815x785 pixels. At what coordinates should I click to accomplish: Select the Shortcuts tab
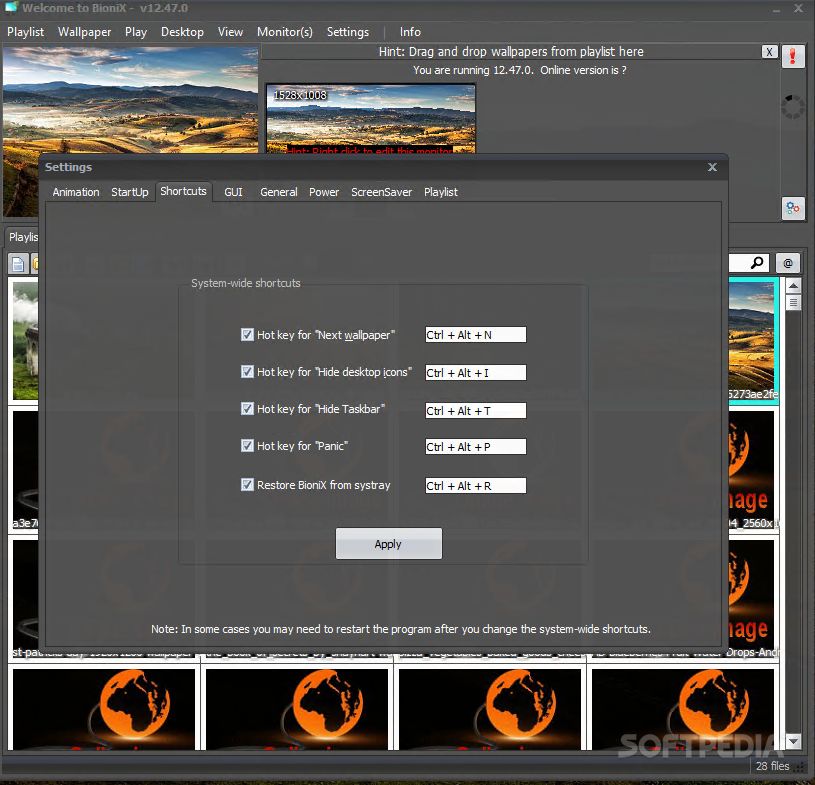click(183, 191)
